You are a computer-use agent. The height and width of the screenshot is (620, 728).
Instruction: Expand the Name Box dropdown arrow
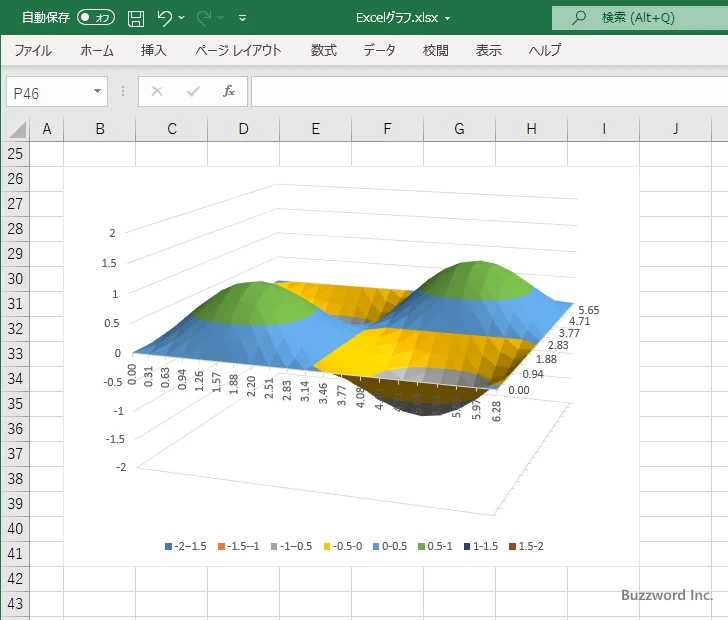click(98, 91)
